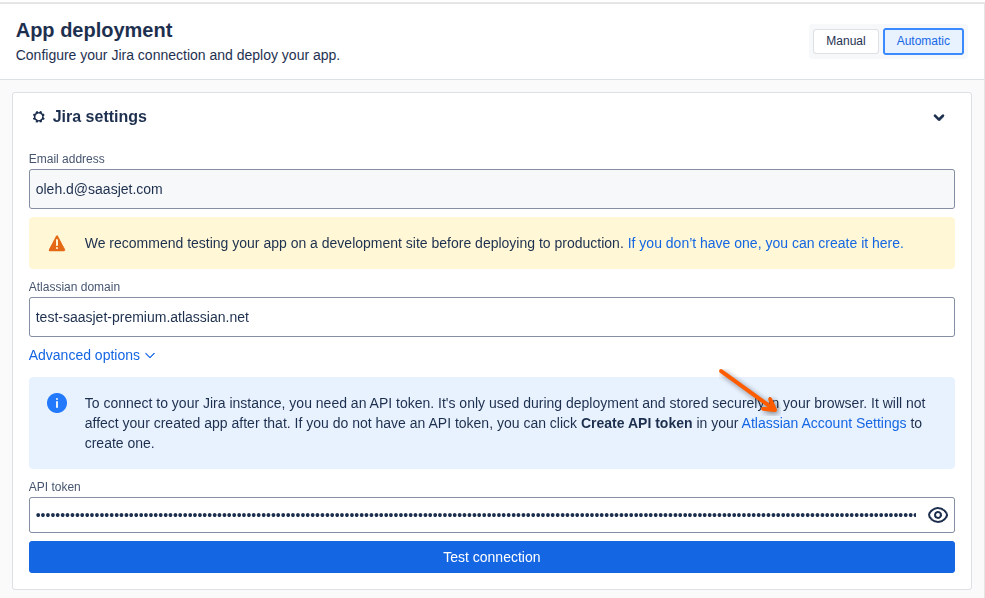Focus the Email address field

click(x=492, y=189)
